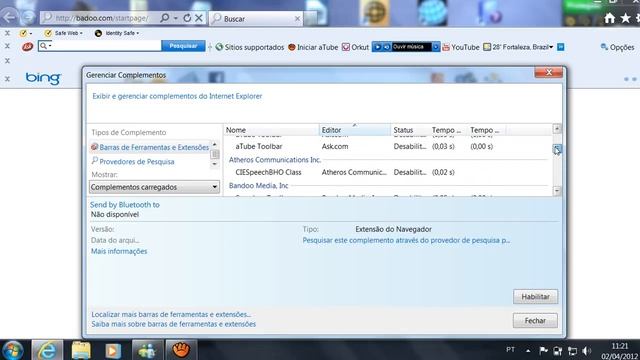
Task: Open Windows Explorer folder in the taskbar
Action: [81, 350]
